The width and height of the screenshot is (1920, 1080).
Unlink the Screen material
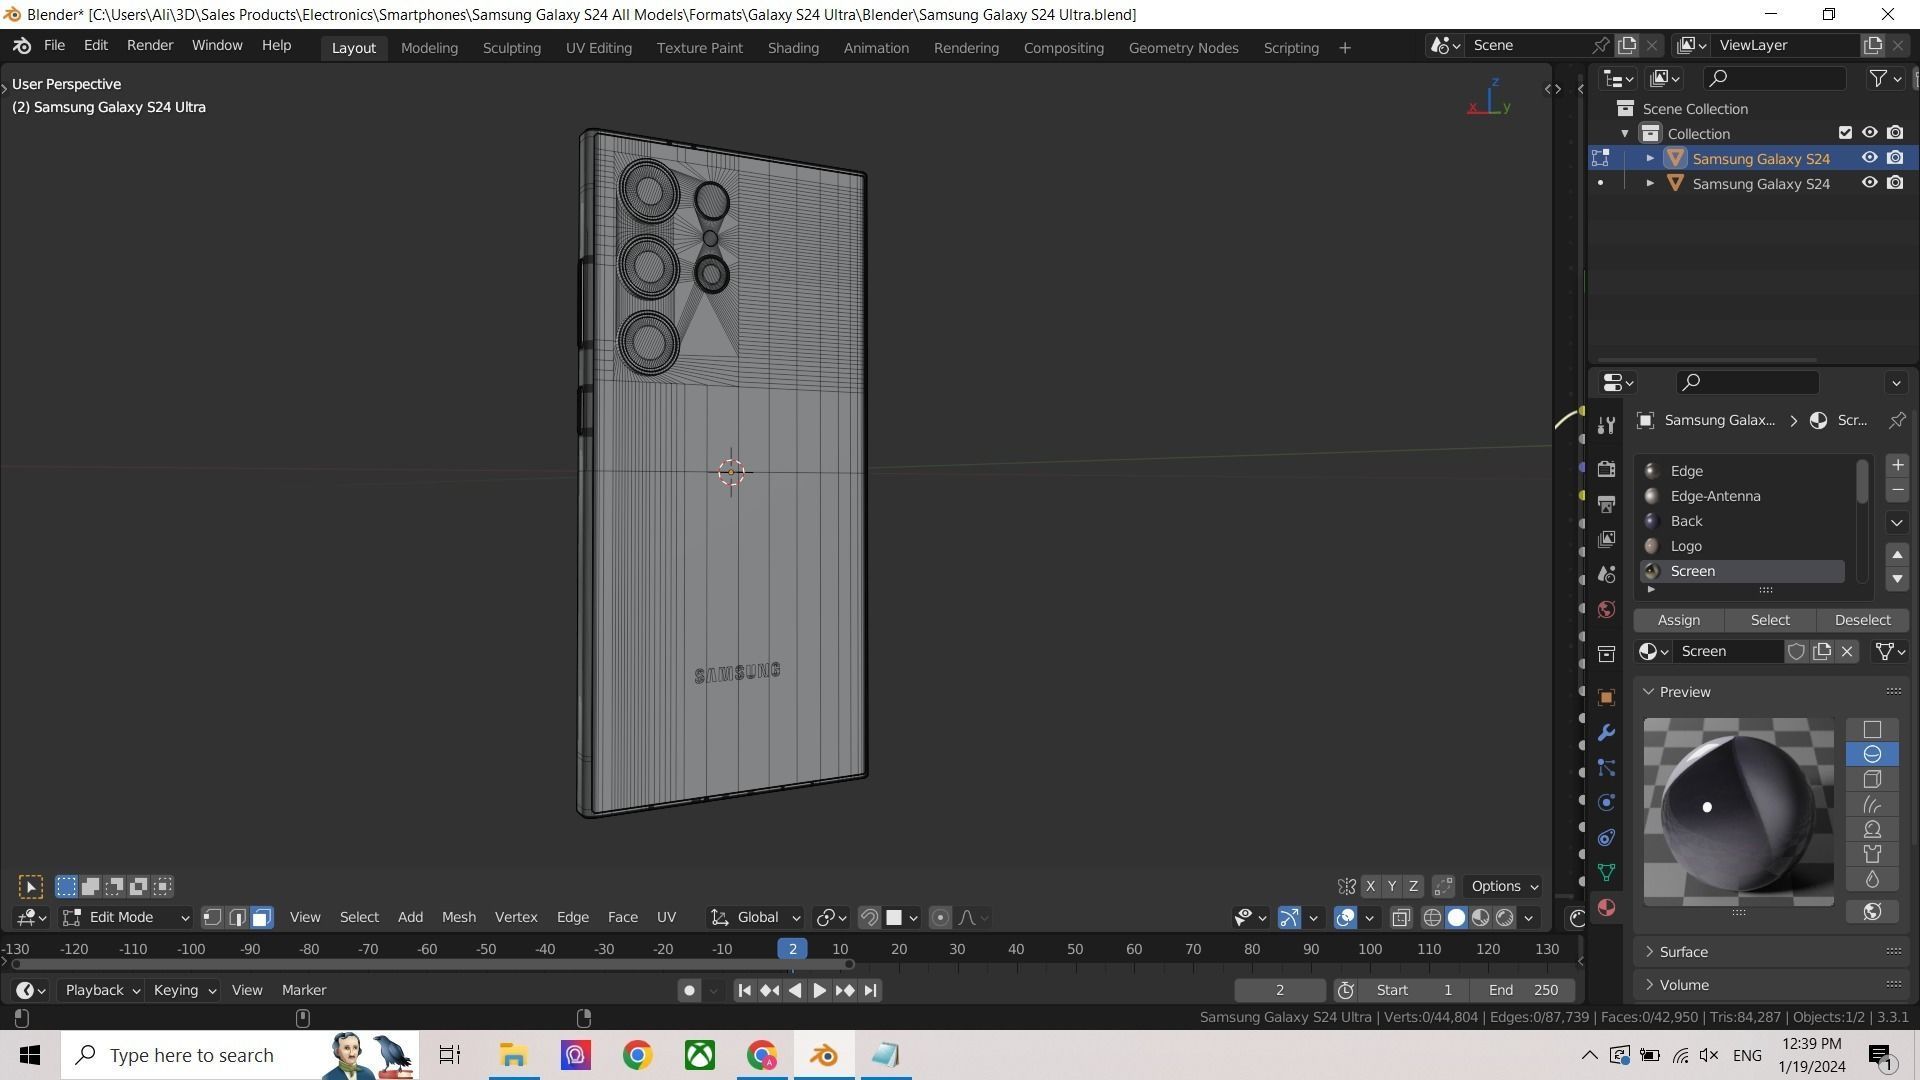point(1847,651)
